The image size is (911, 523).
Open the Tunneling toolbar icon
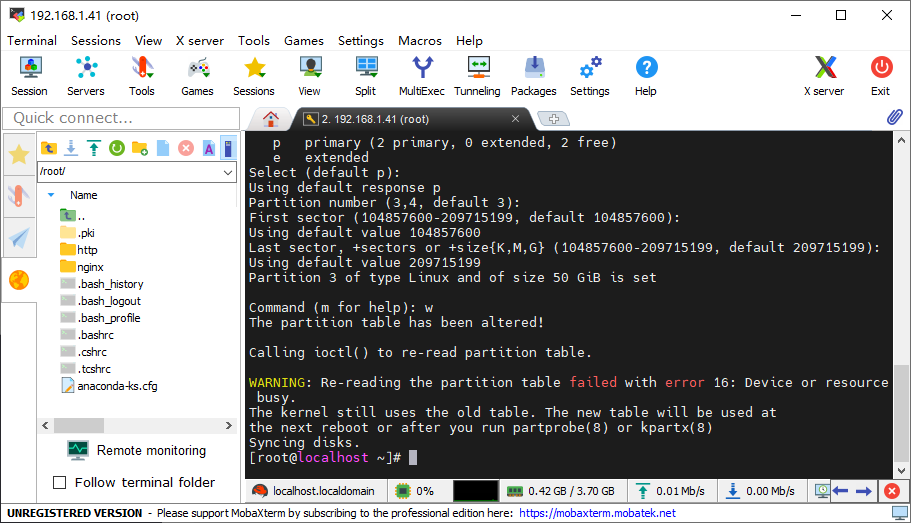click(478, 76)
